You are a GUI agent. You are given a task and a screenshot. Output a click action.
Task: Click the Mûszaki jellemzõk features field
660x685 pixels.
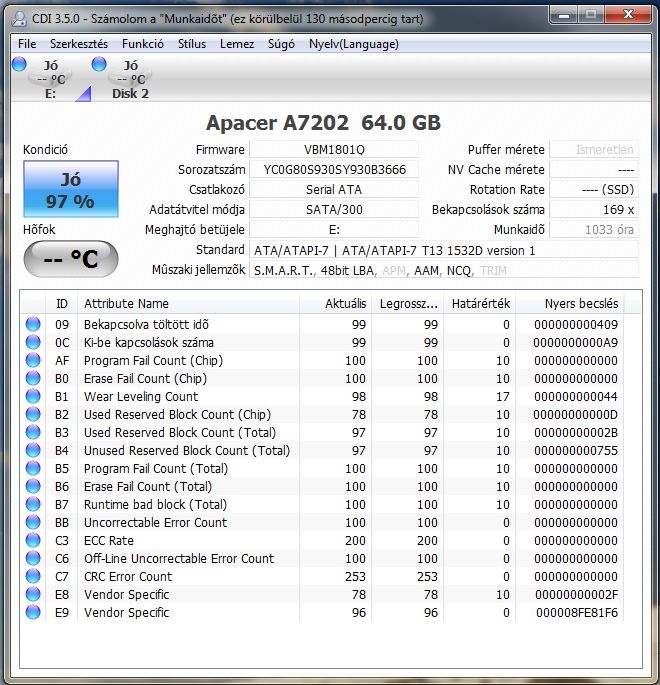(444, 270)
